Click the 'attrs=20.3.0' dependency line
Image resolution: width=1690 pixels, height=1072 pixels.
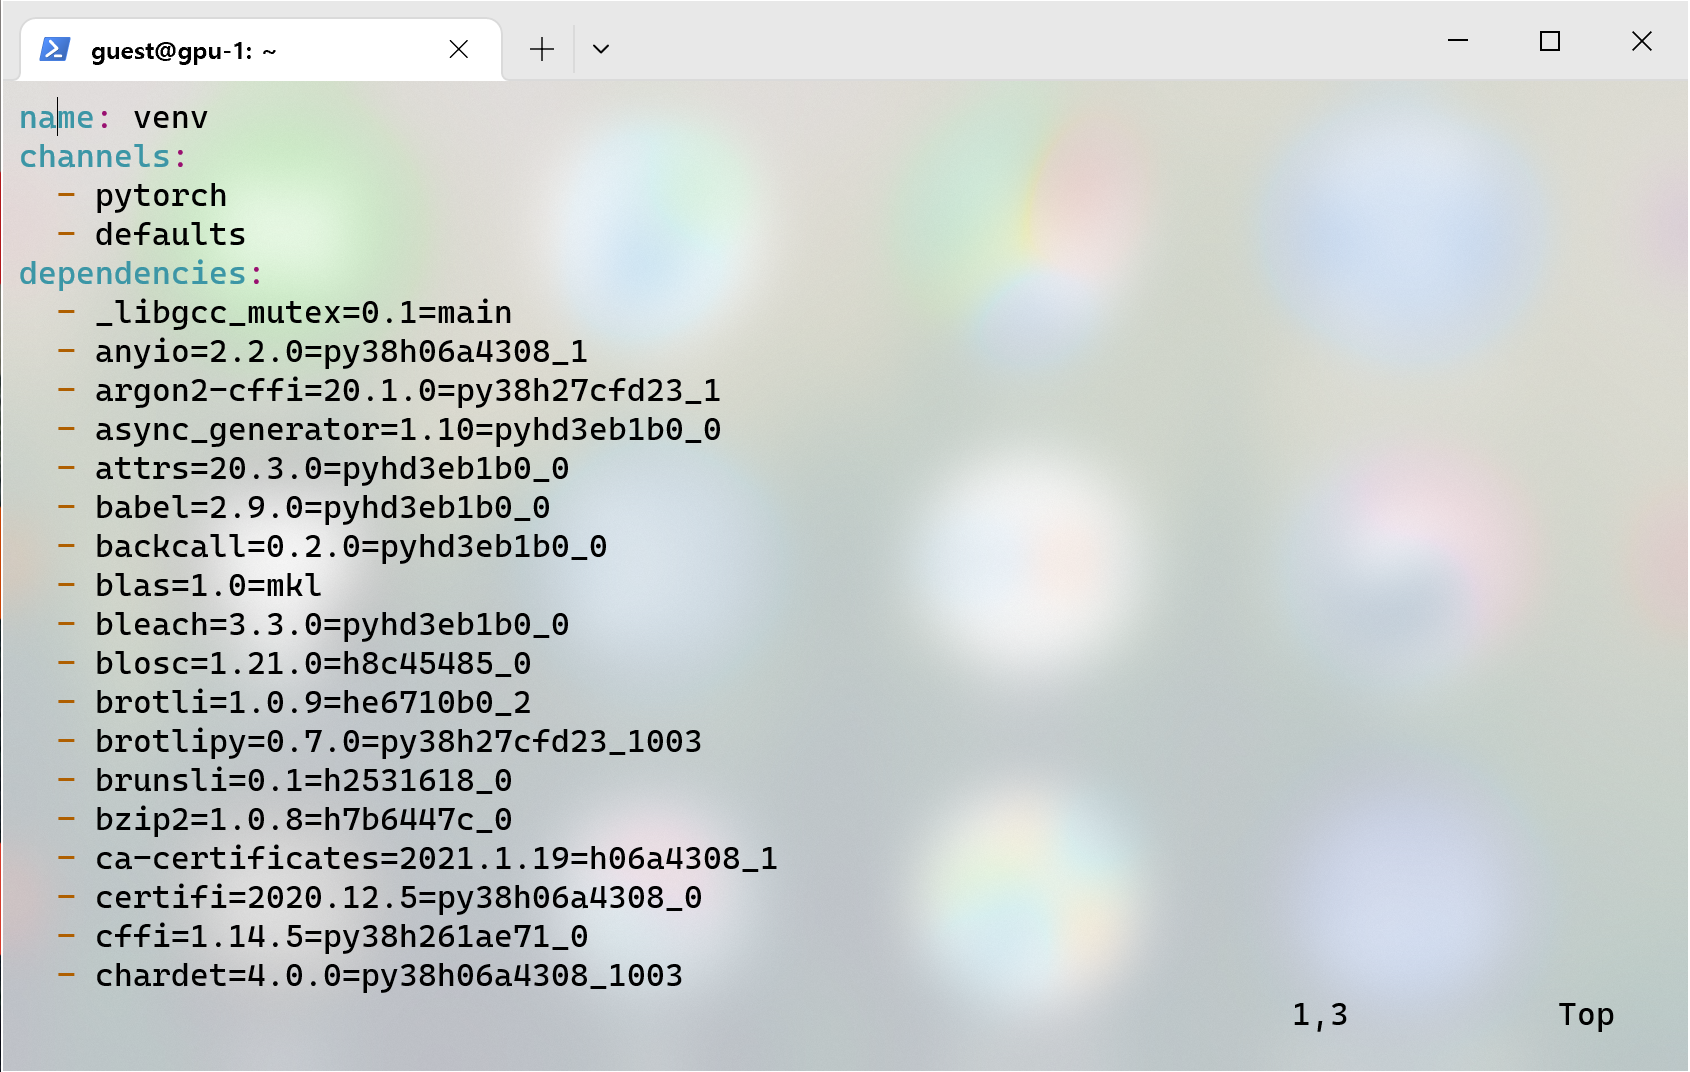(x=332, y=469)
